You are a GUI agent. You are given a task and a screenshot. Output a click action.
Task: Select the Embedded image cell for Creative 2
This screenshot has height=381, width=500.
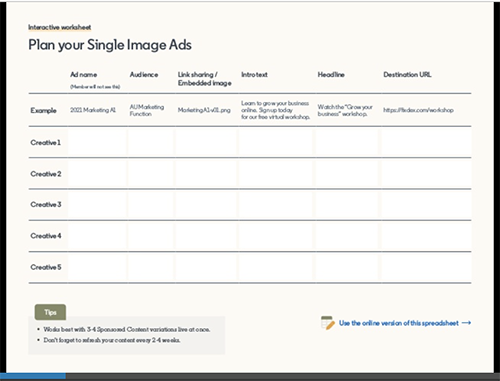pyautogui.click(x=207, y=174)
